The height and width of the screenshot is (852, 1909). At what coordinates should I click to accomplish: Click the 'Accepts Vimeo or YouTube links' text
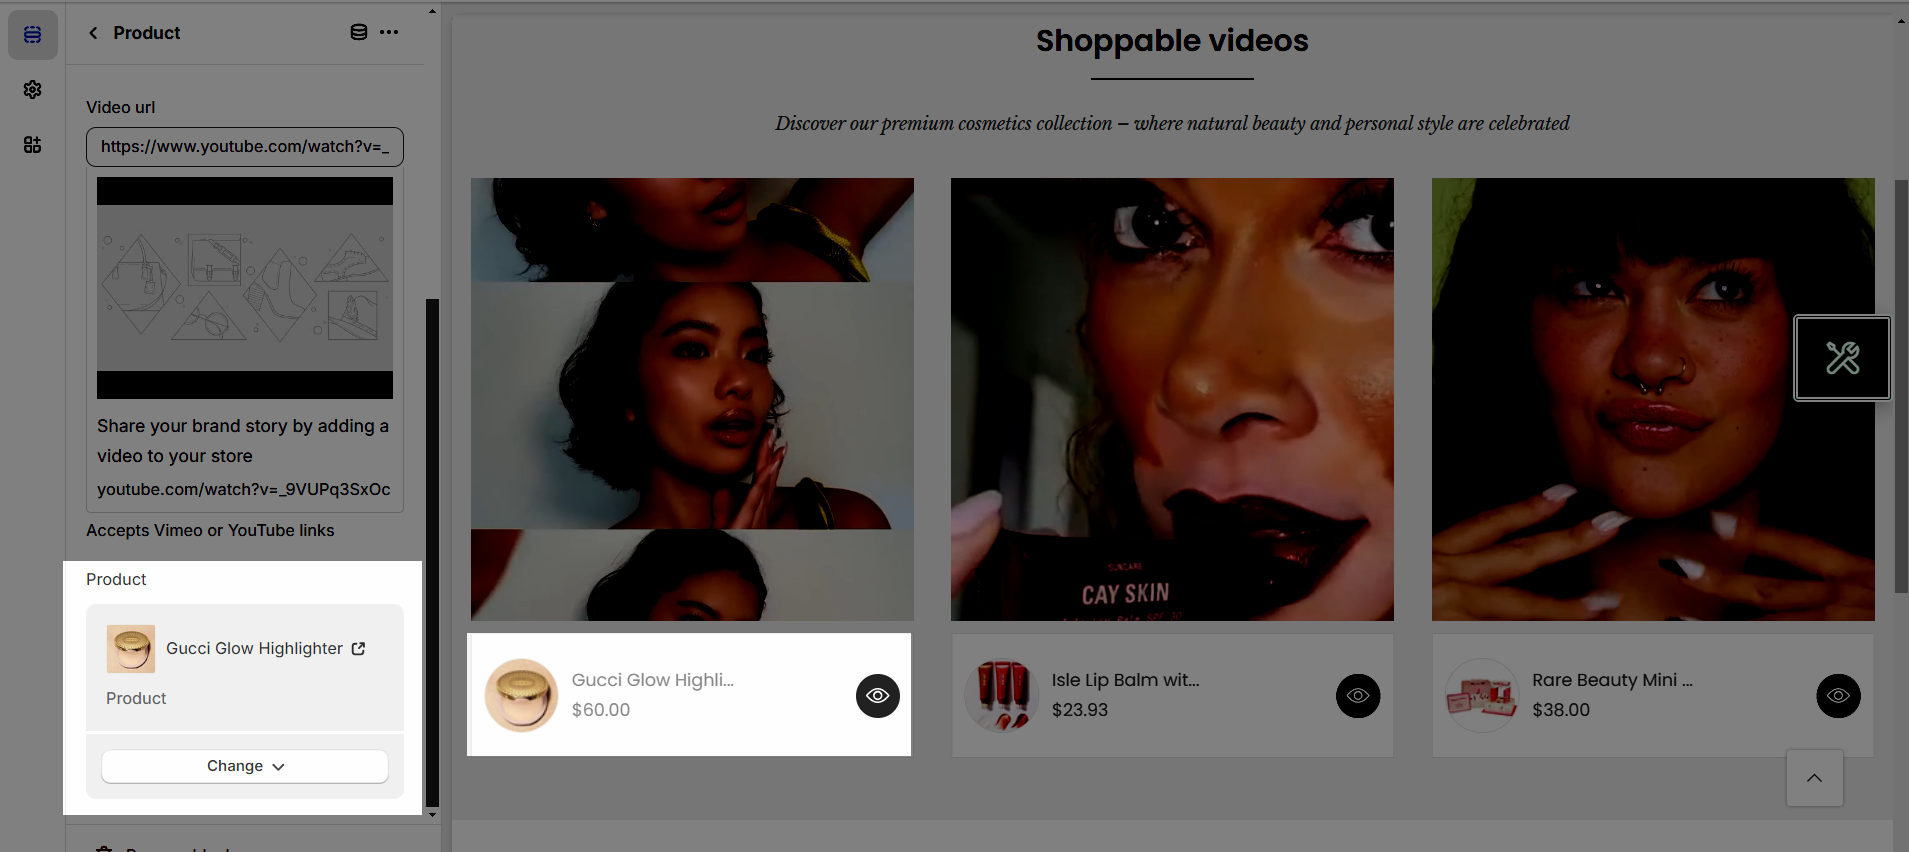pos(210,531)
